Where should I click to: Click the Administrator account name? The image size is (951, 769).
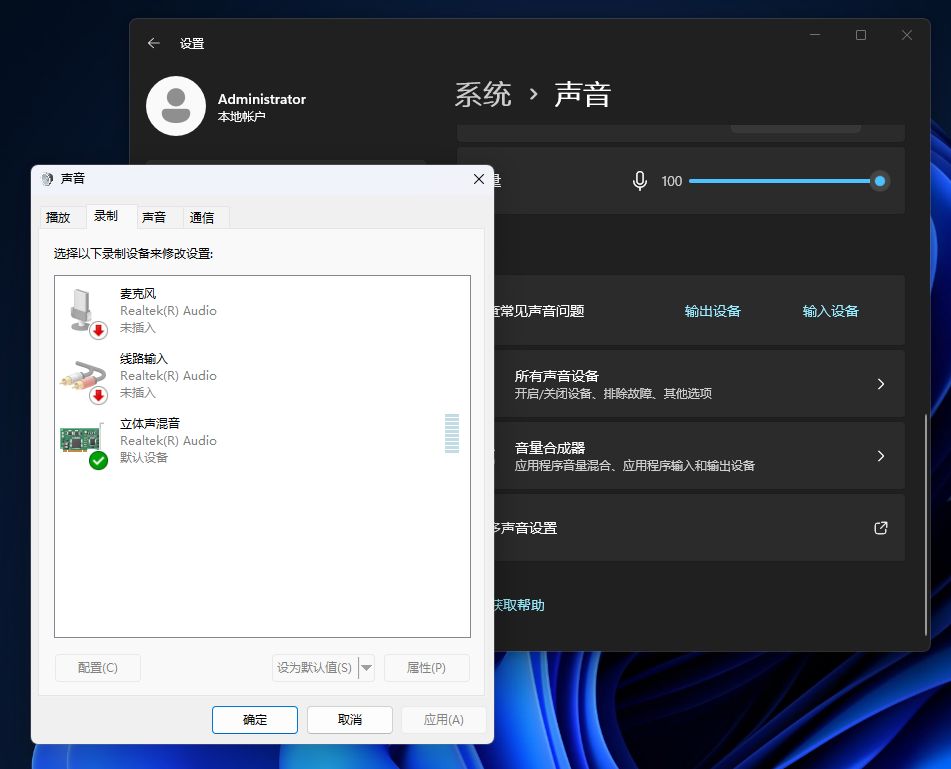click(x=262, y=99)
